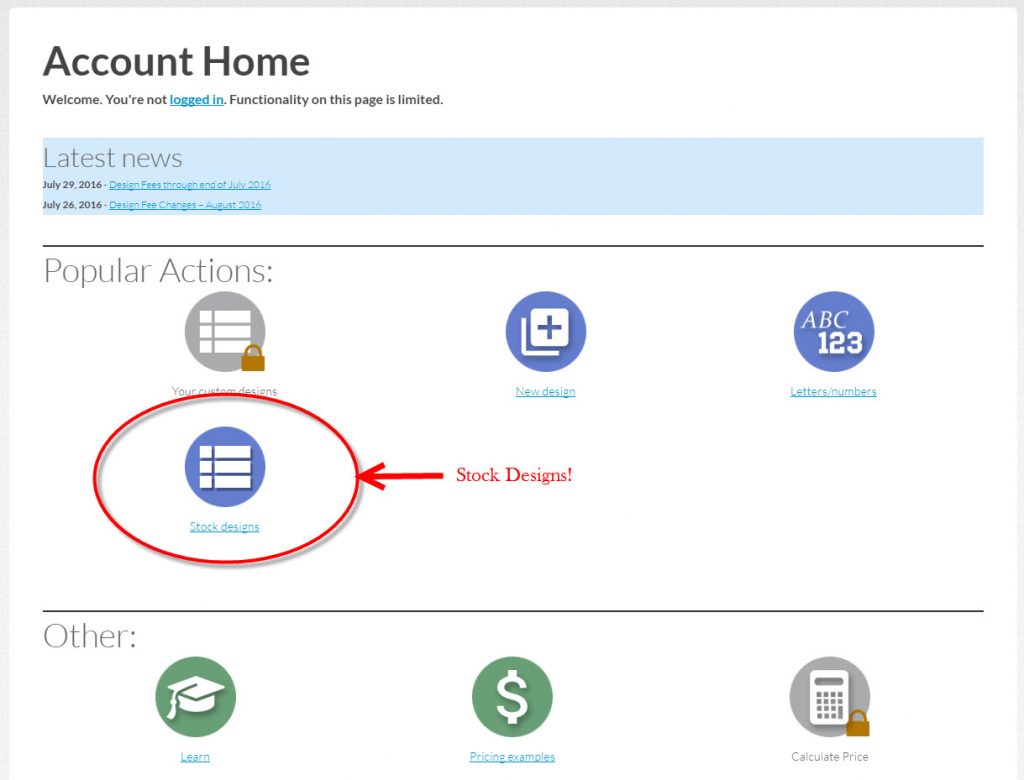Open the 'Pricing examples' text link

click(x=512, y=757)
